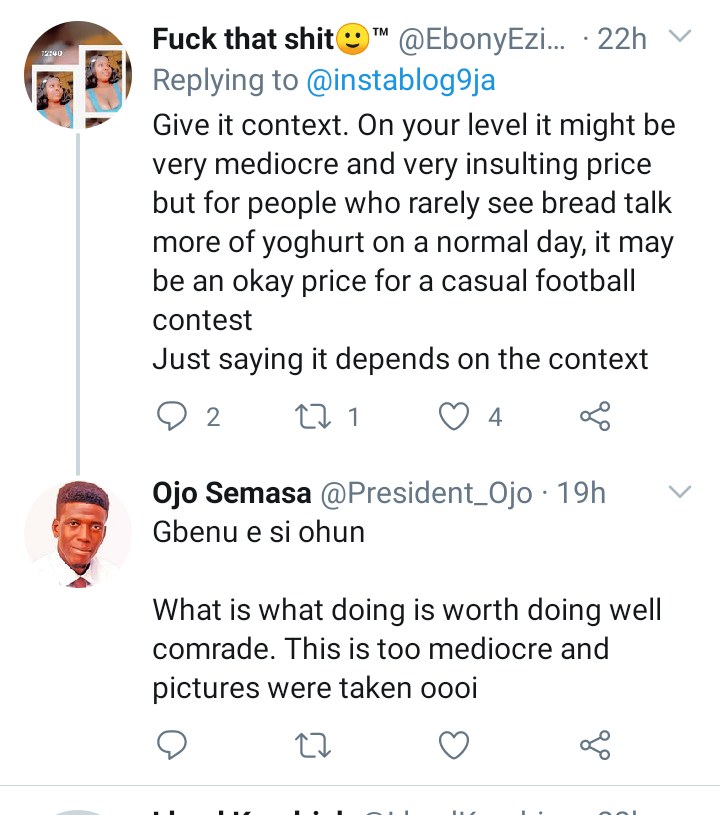
Task: Share the Give it context tweet
Action: point(595,415)
